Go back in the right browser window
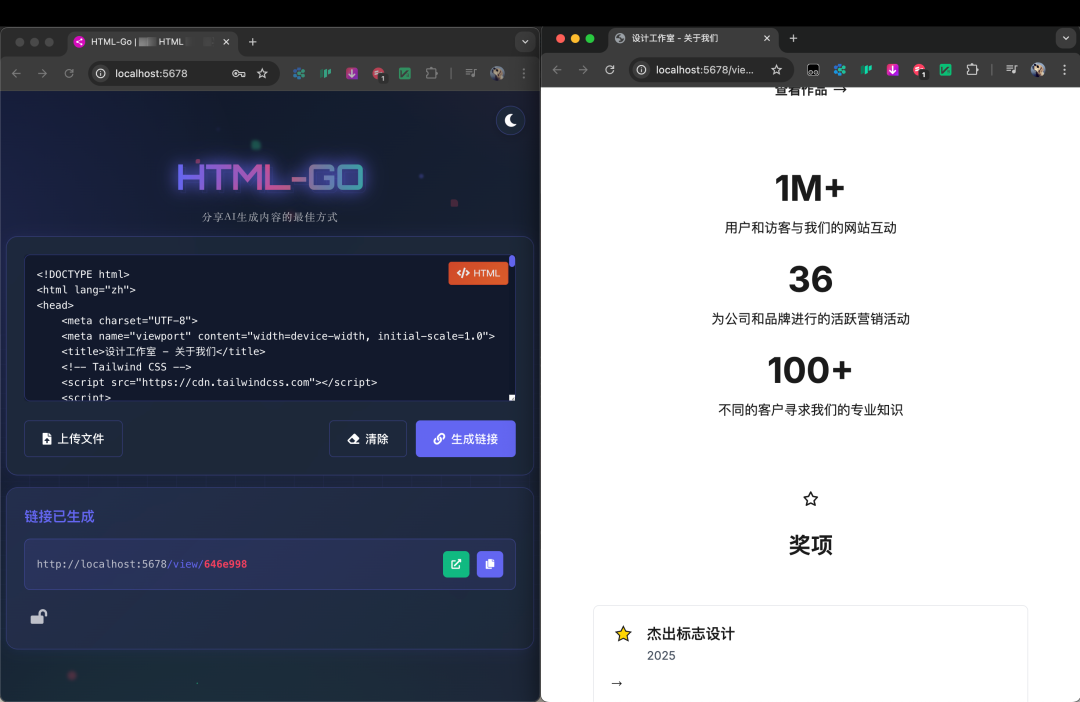Viewport: 1080px width, 702px height. [557, 70]
